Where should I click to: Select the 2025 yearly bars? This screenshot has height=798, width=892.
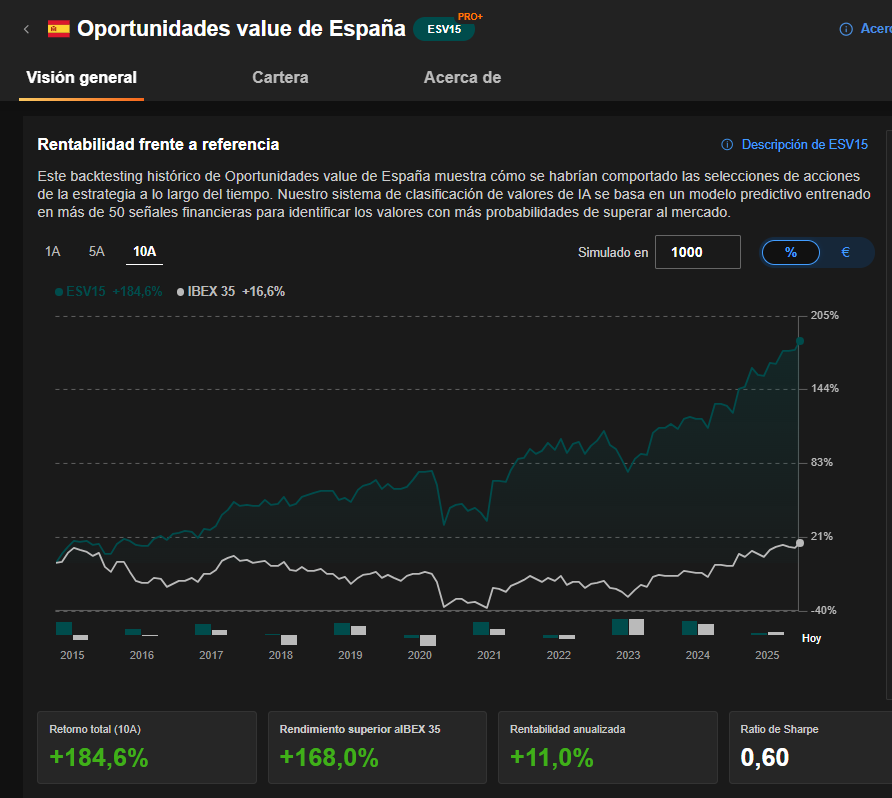coord(767,633)
